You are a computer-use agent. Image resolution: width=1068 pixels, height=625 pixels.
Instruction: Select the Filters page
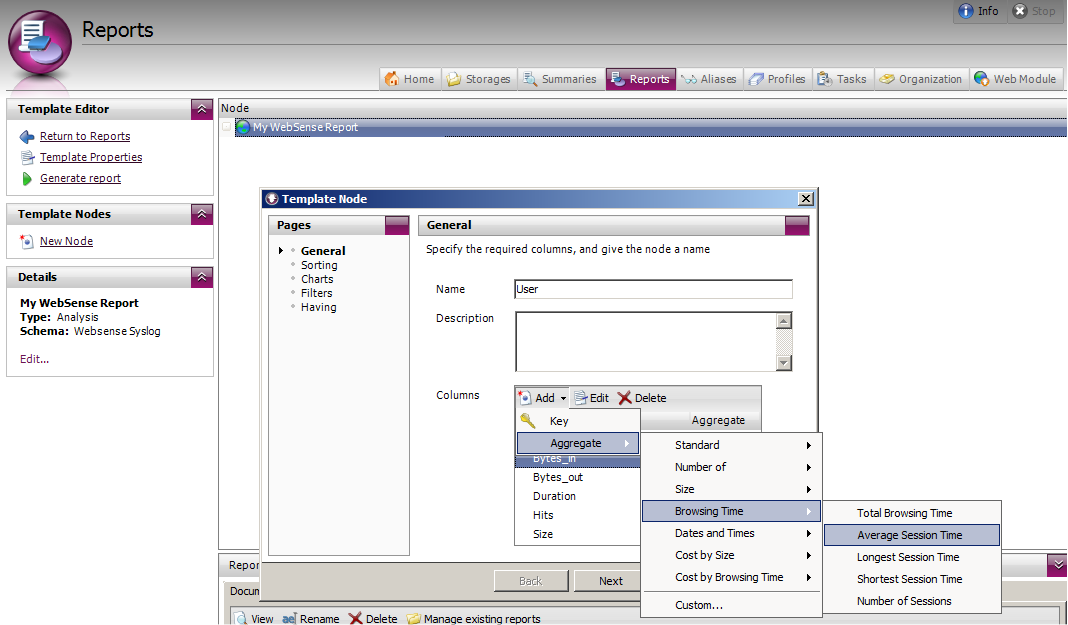pos(317,293)
